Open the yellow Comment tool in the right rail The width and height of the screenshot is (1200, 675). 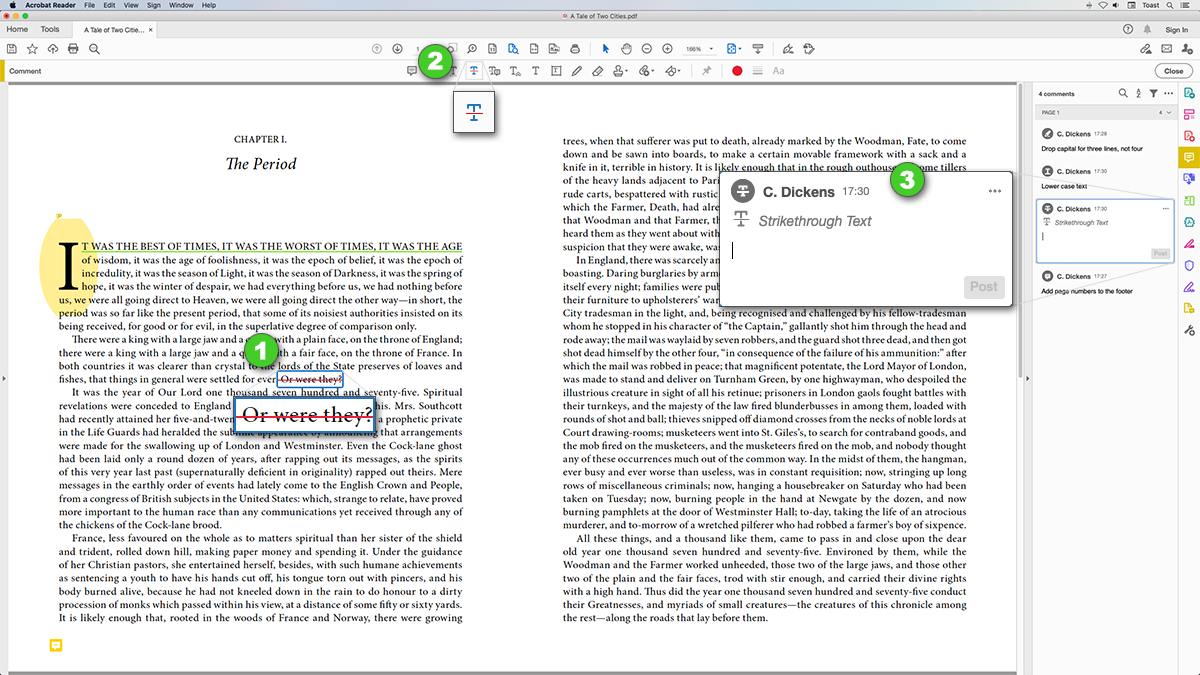pos(1189,157)
